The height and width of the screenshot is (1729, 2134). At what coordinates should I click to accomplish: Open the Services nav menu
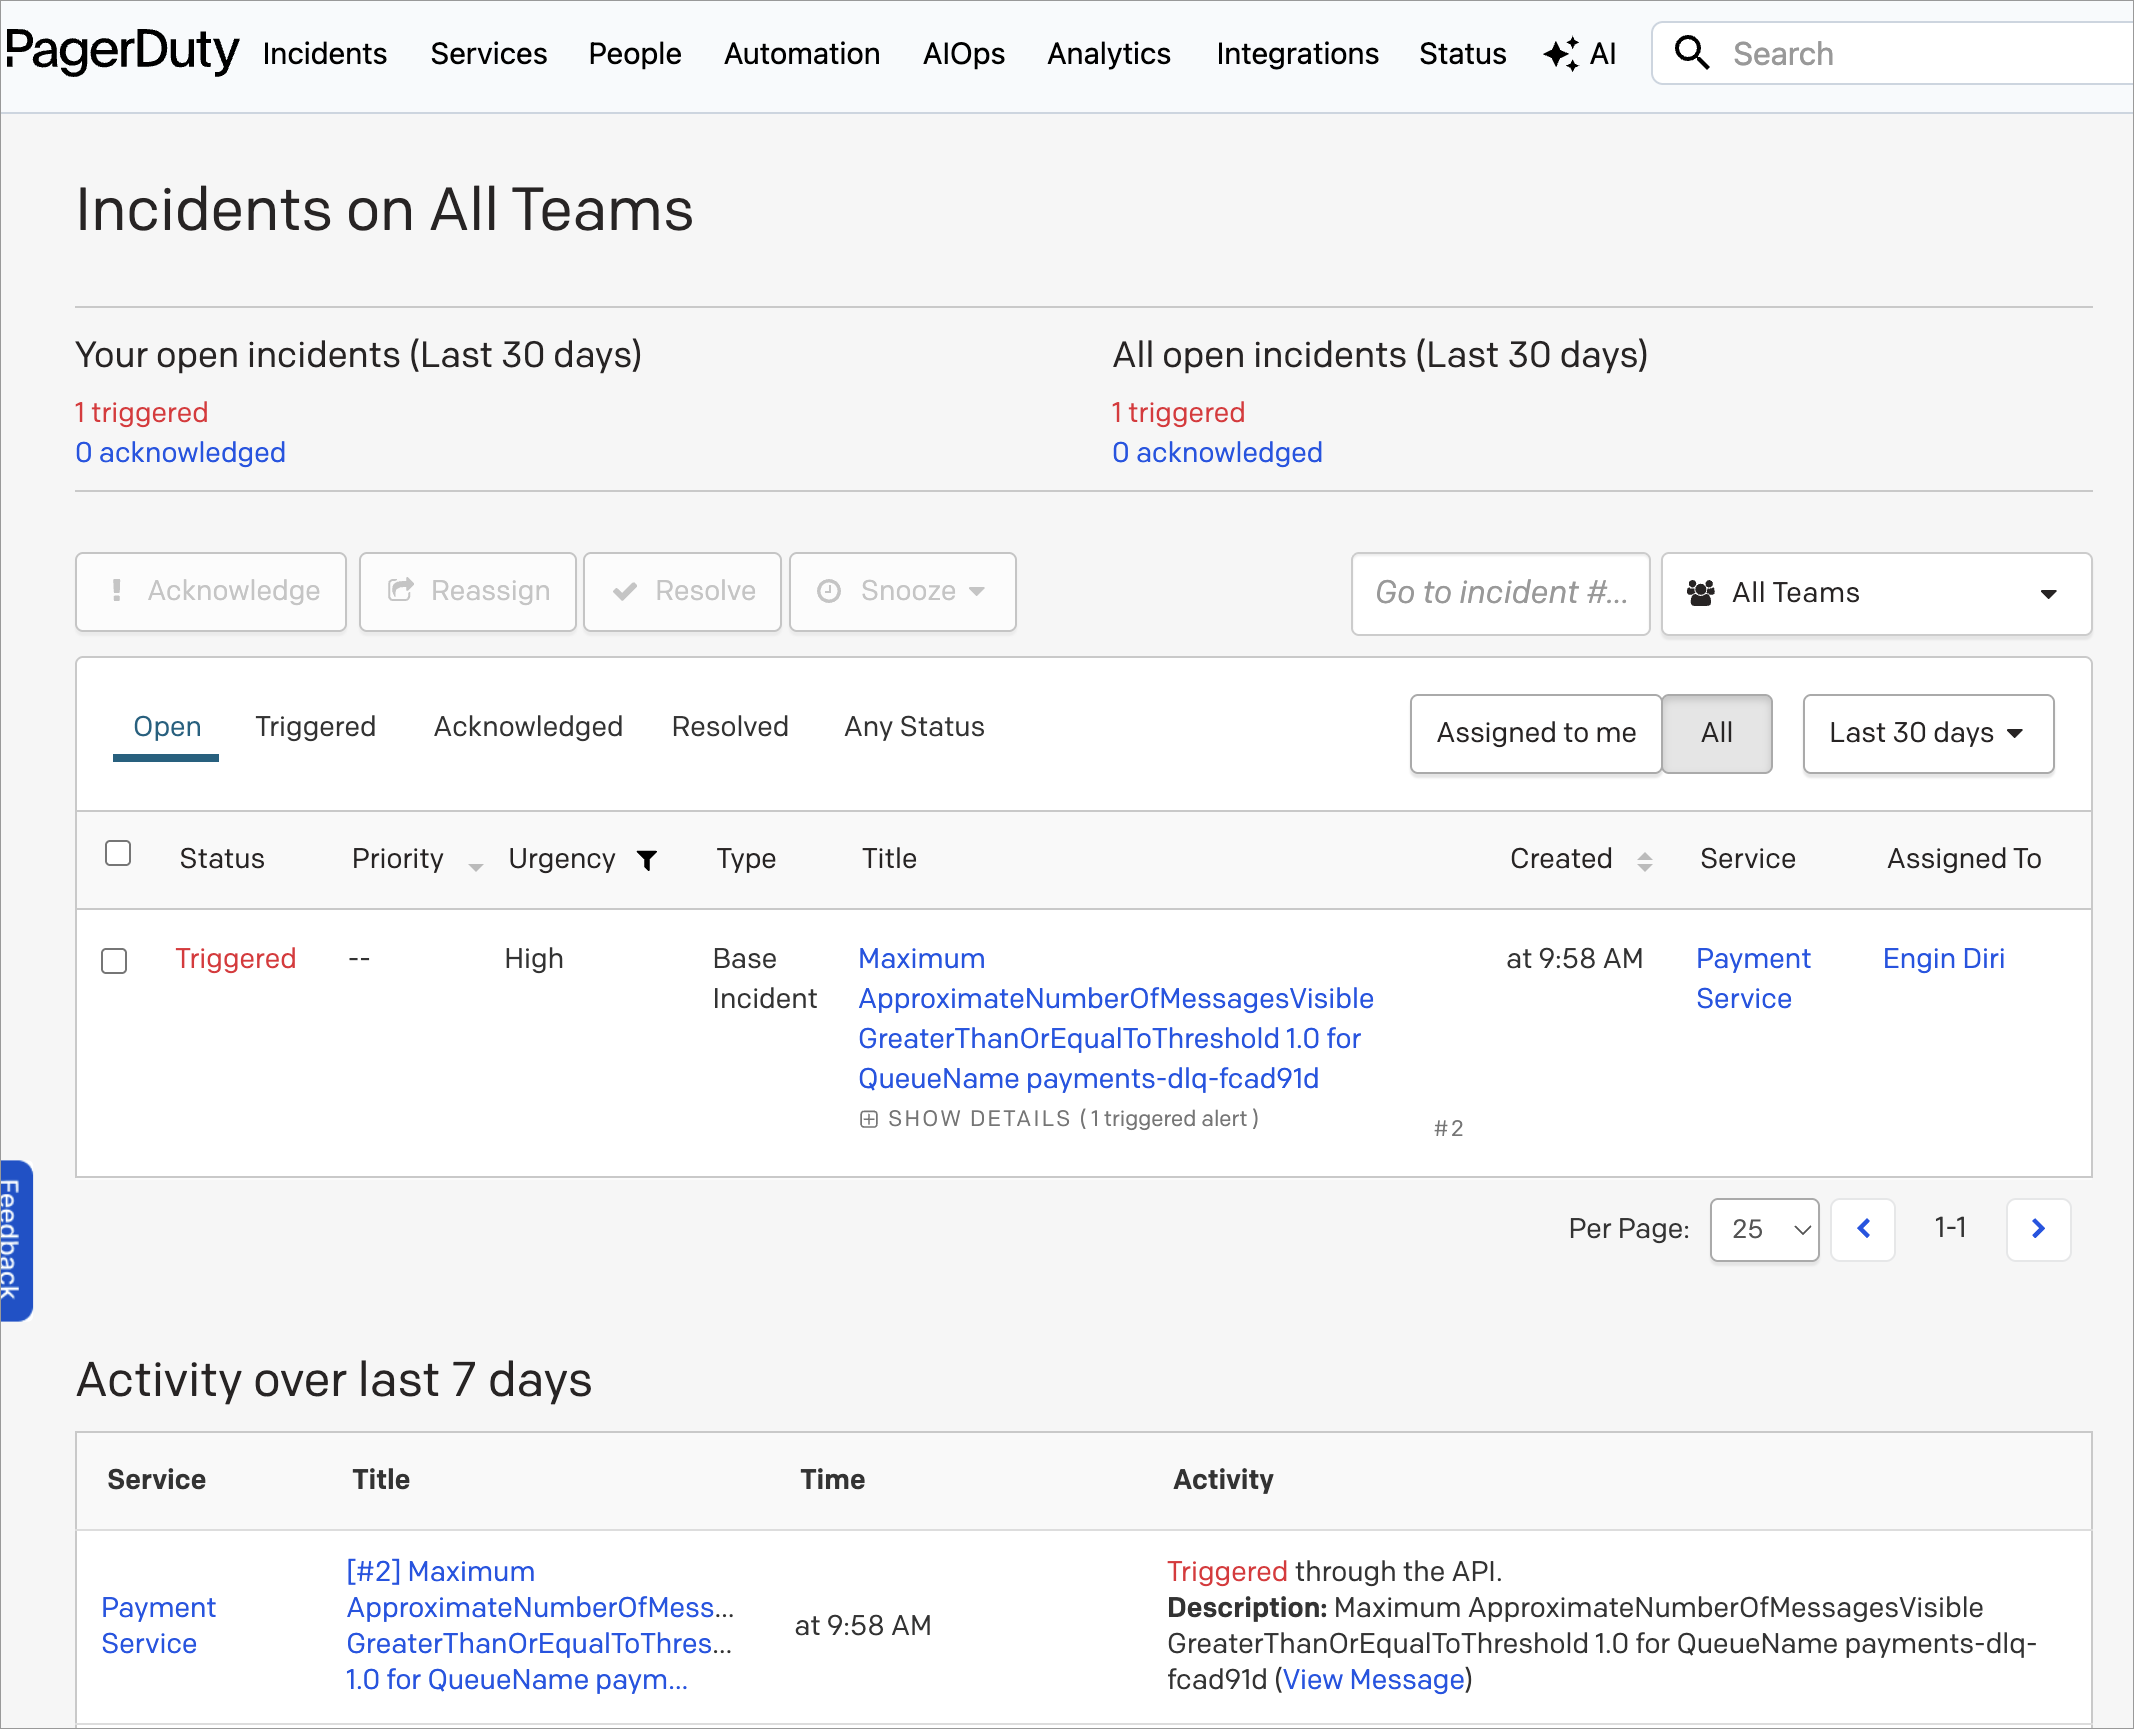tap(489, 53)
